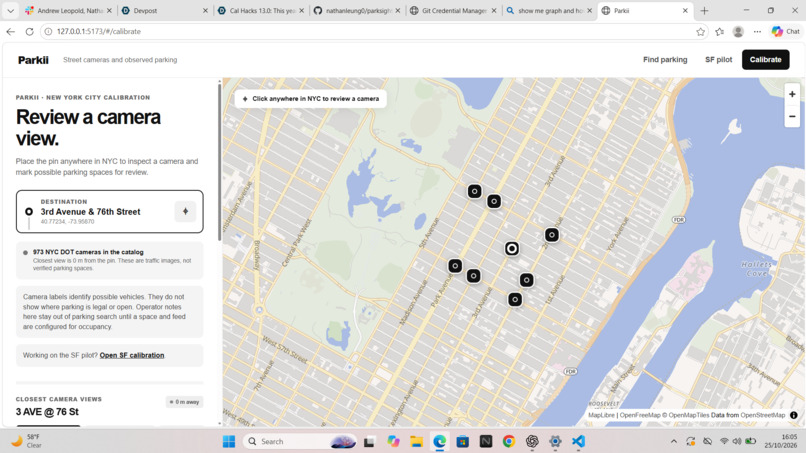Image resolution: width=806 pixels, height=453 pixels.
Task: Open browser settings and more menu
Action: tap(757, 31)
